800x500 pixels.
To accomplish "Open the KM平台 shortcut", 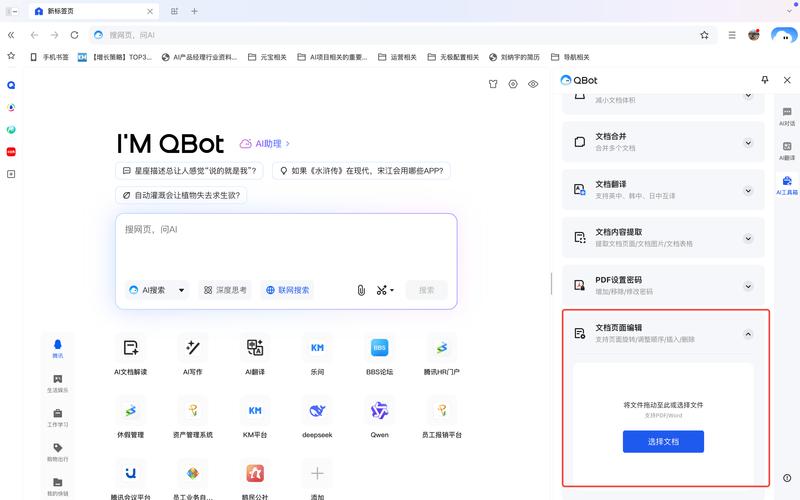I will [255, 418].
